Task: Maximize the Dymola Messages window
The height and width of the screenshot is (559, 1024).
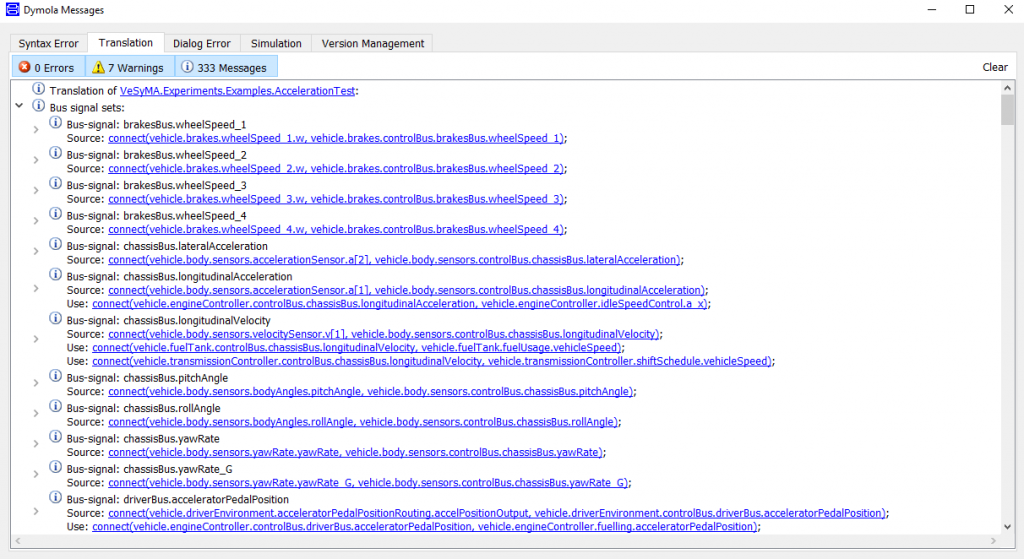Action: (x=970, y=10)
